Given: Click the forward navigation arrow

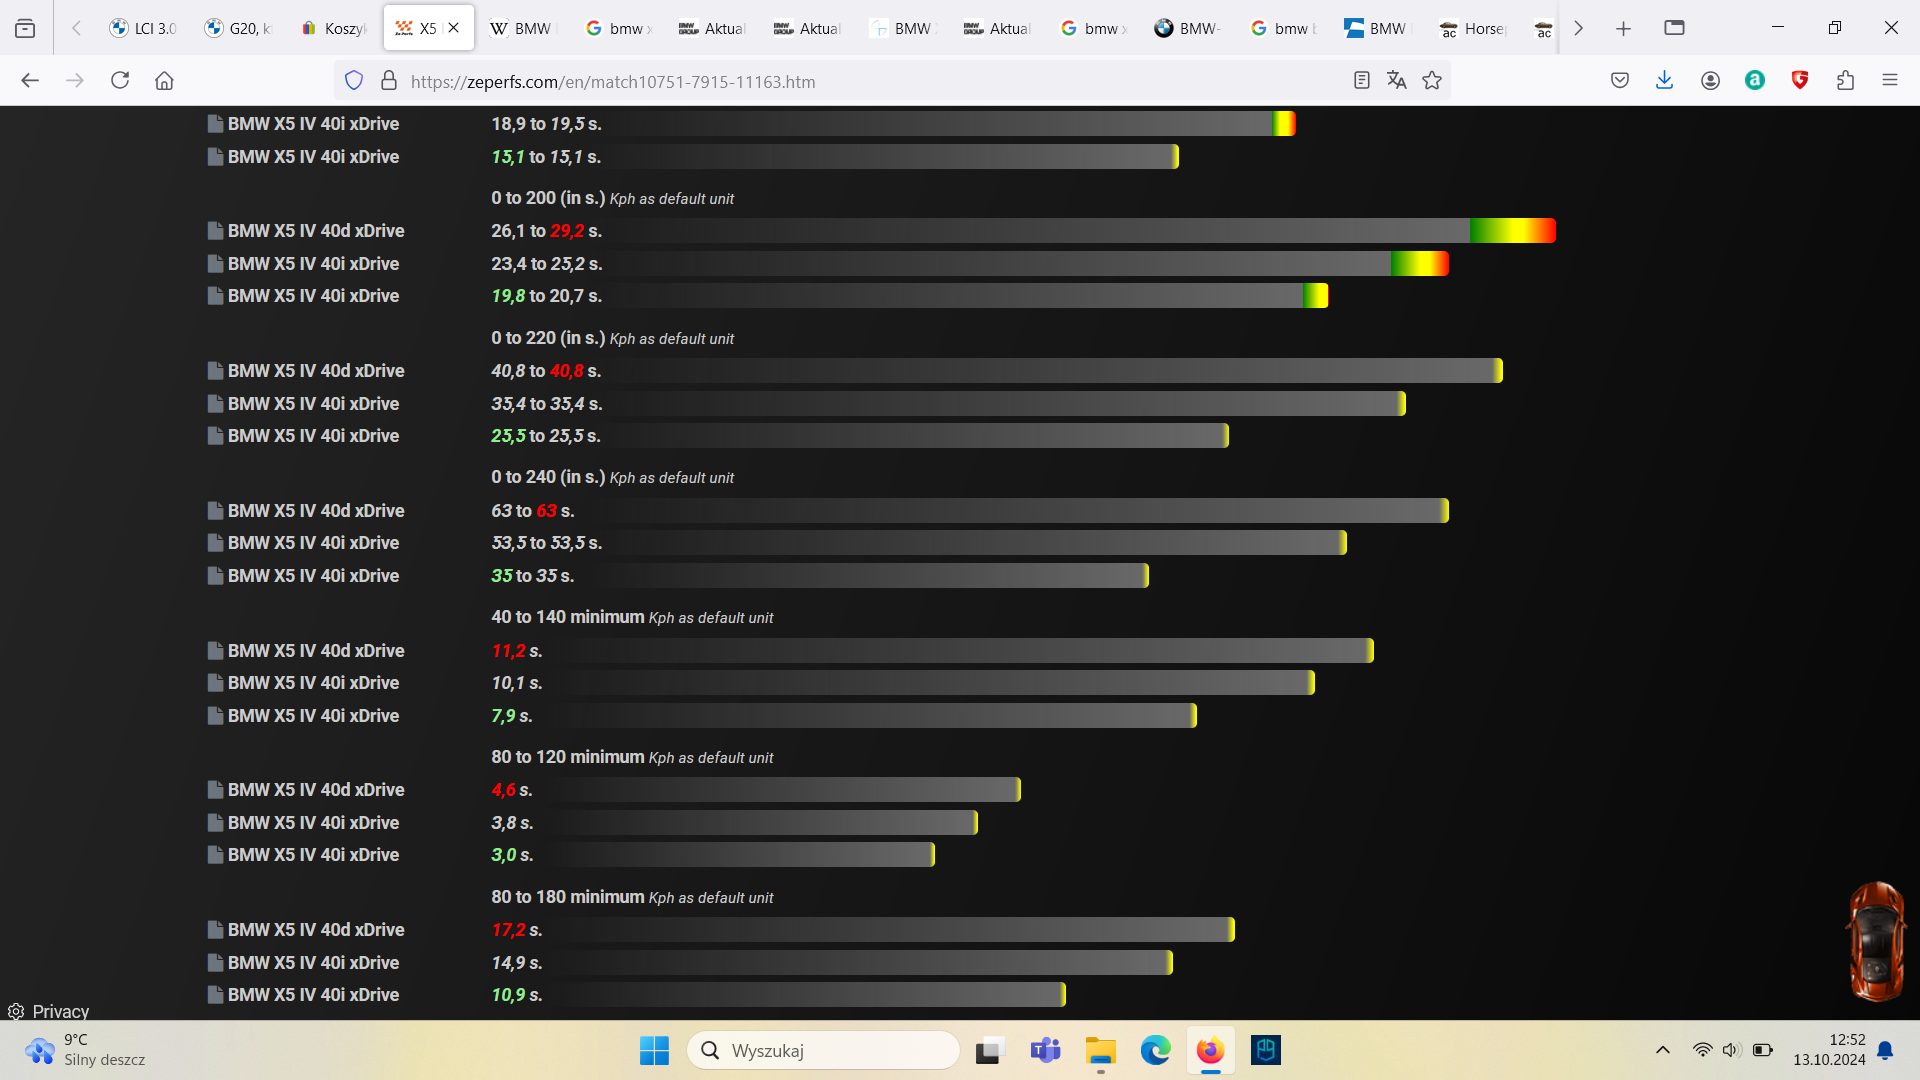Looking at the screenshot, I should point(75,81).
